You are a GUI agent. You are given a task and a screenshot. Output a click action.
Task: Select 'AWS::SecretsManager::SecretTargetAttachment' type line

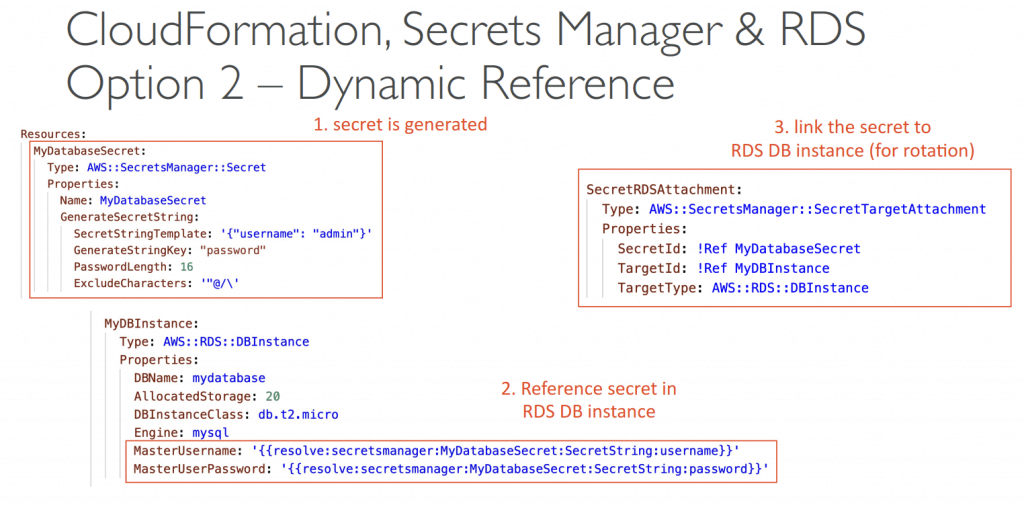pos(793,210)
